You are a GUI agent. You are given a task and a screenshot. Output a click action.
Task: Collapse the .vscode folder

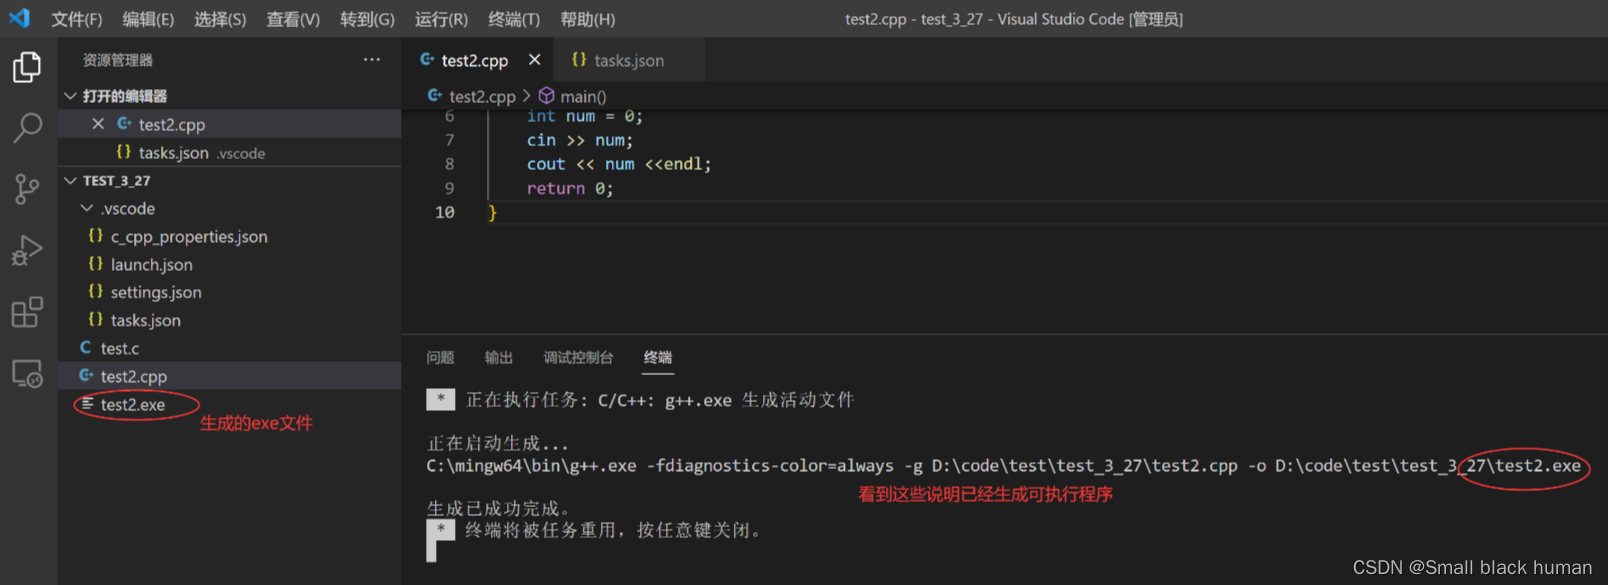point(88,209)
